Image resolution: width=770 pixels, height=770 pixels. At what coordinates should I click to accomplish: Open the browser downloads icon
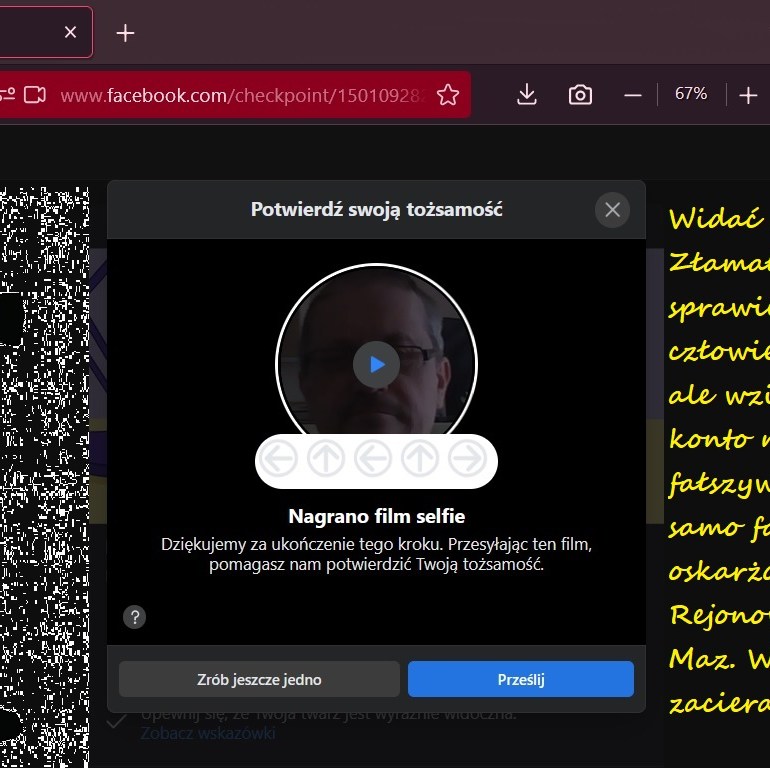pos(527,95)
